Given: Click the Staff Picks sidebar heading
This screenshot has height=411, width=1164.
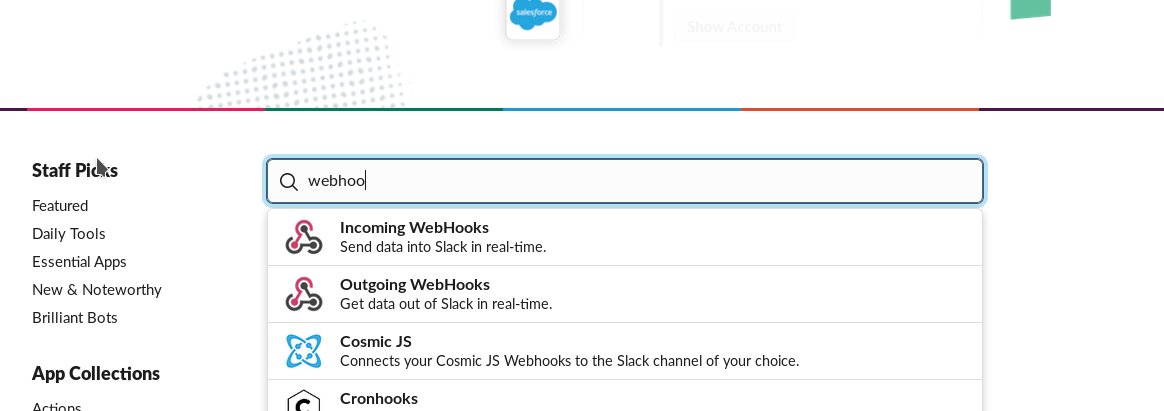Looking at the screenshot, I should coord(75,170).
